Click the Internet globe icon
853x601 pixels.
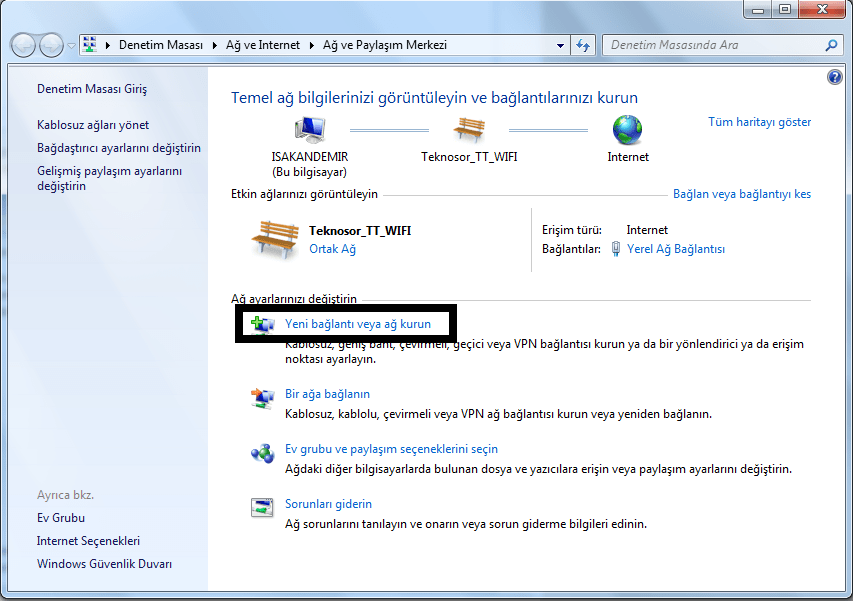627,128
